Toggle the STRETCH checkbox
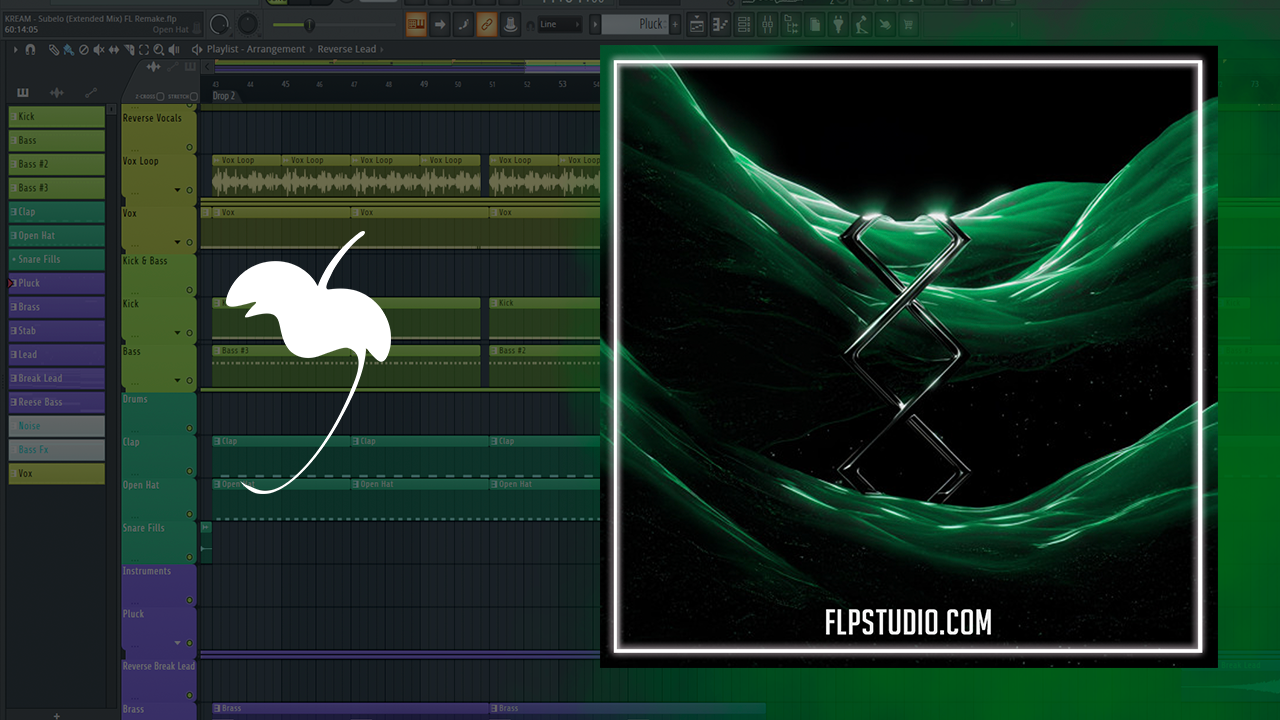 pyautogui.click(x=194, y=97)
